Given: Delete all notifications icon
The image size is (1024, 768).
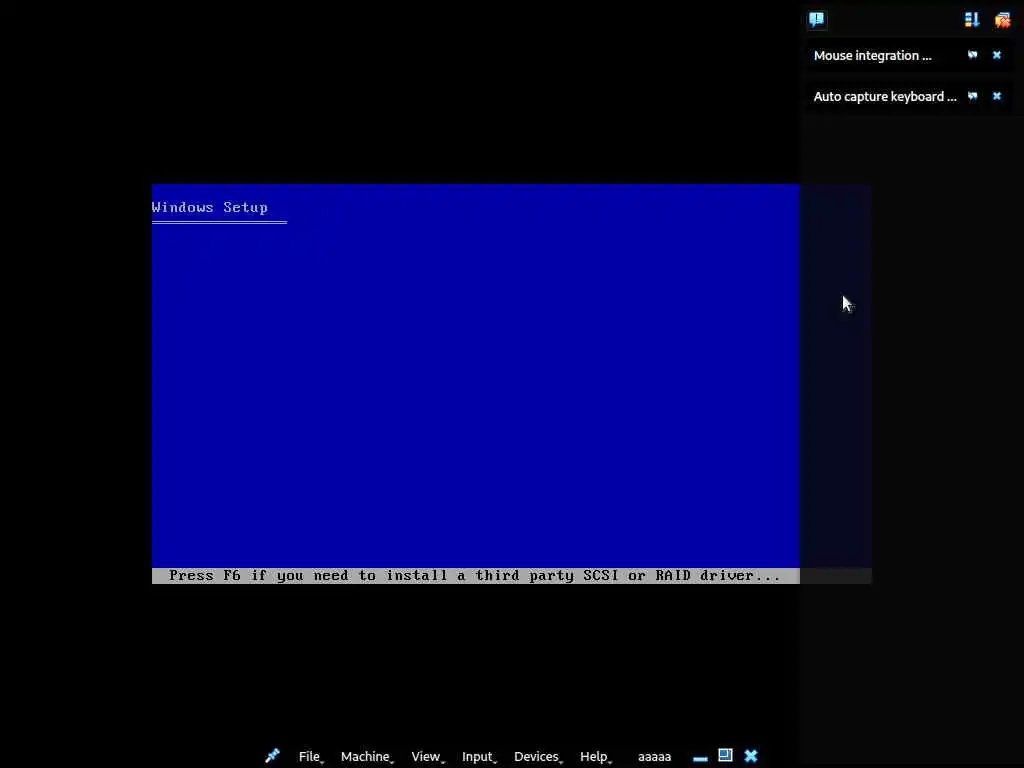Looking at the screenshot, I should click(x=1002, y=20).
